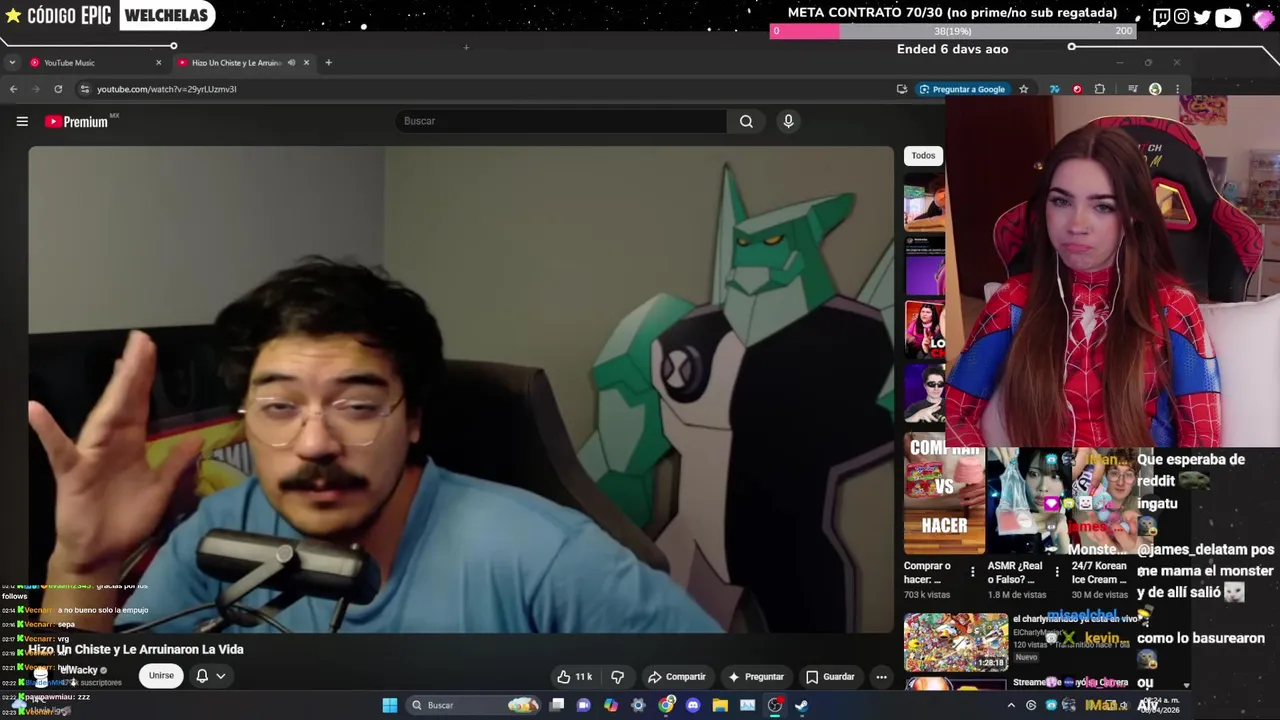1280x720 pixels.
Task: Join channel with Unirse button
Action: coord(161,676)
